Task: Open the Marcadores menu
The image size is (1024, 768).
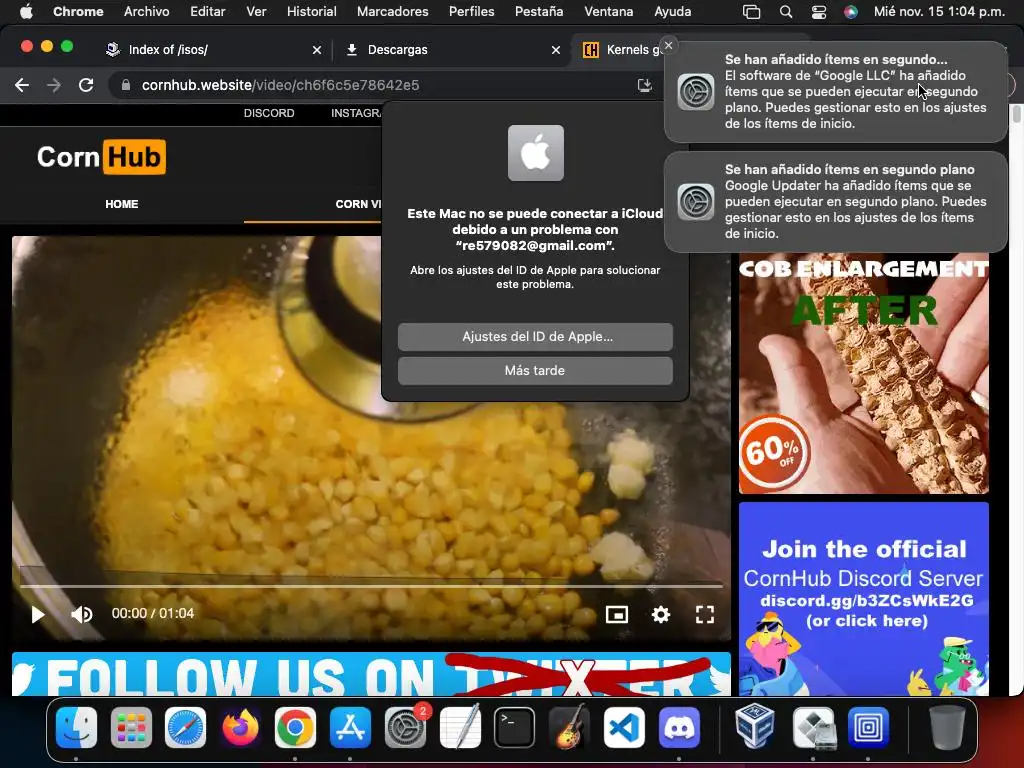Action: coord(392,12)
